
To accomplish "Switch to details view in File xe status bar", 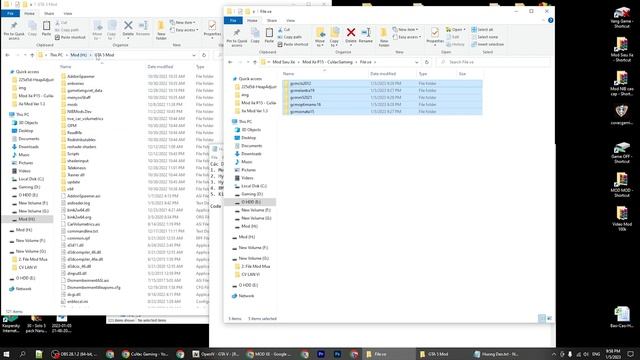I will (x=542, y=318).
